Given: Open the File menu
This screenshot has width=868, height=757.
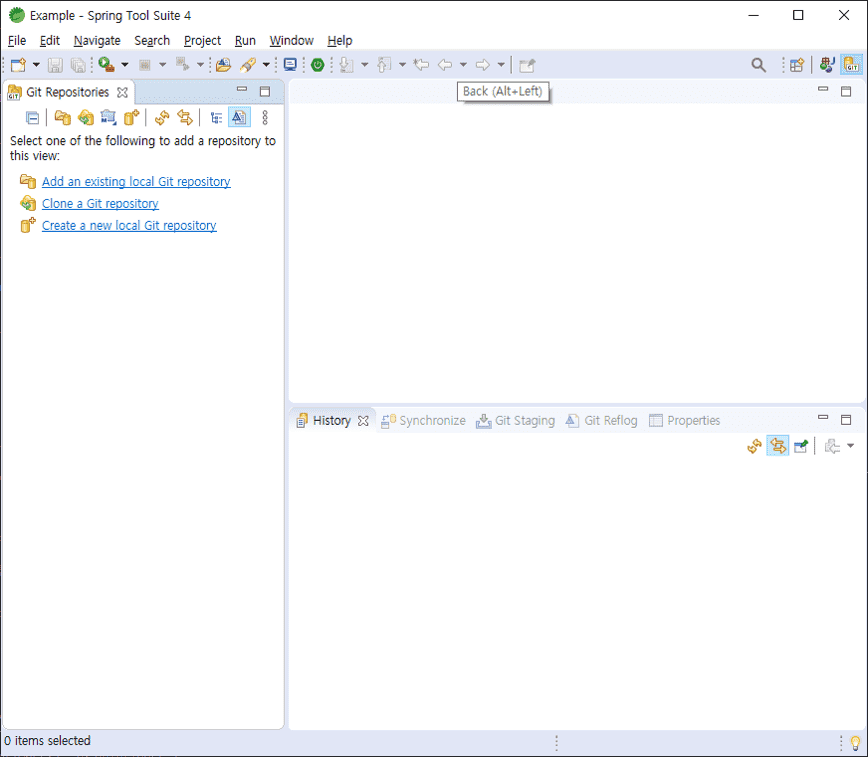Looking at the screenshot, I should (17, 40).
